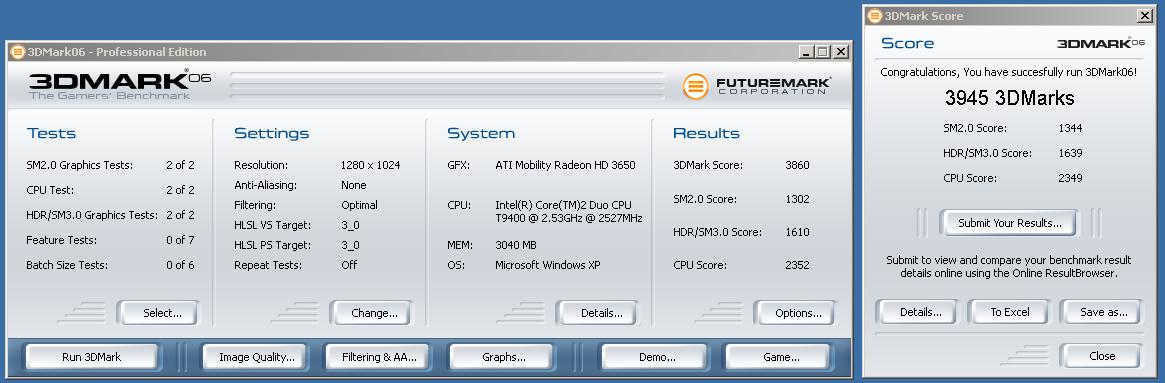Click the 'Microsoft Windows XP' OS text
Image resolution: width=1165 pixels, height=383 pixels.
pyautogui.click(x=548, y=265)
